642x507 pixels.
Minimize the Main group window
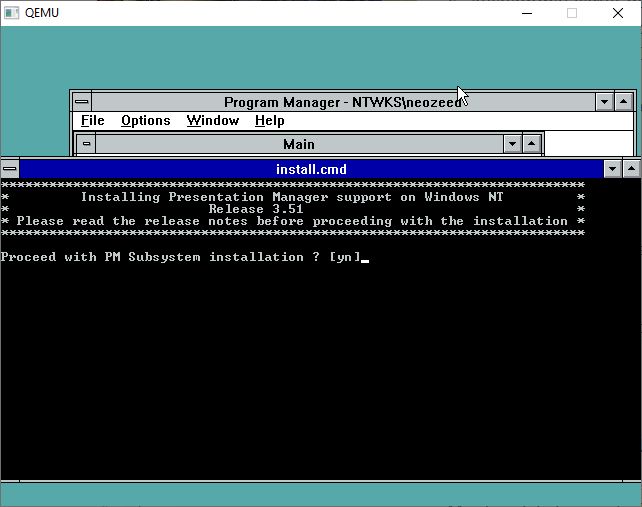tap(512, 144)
